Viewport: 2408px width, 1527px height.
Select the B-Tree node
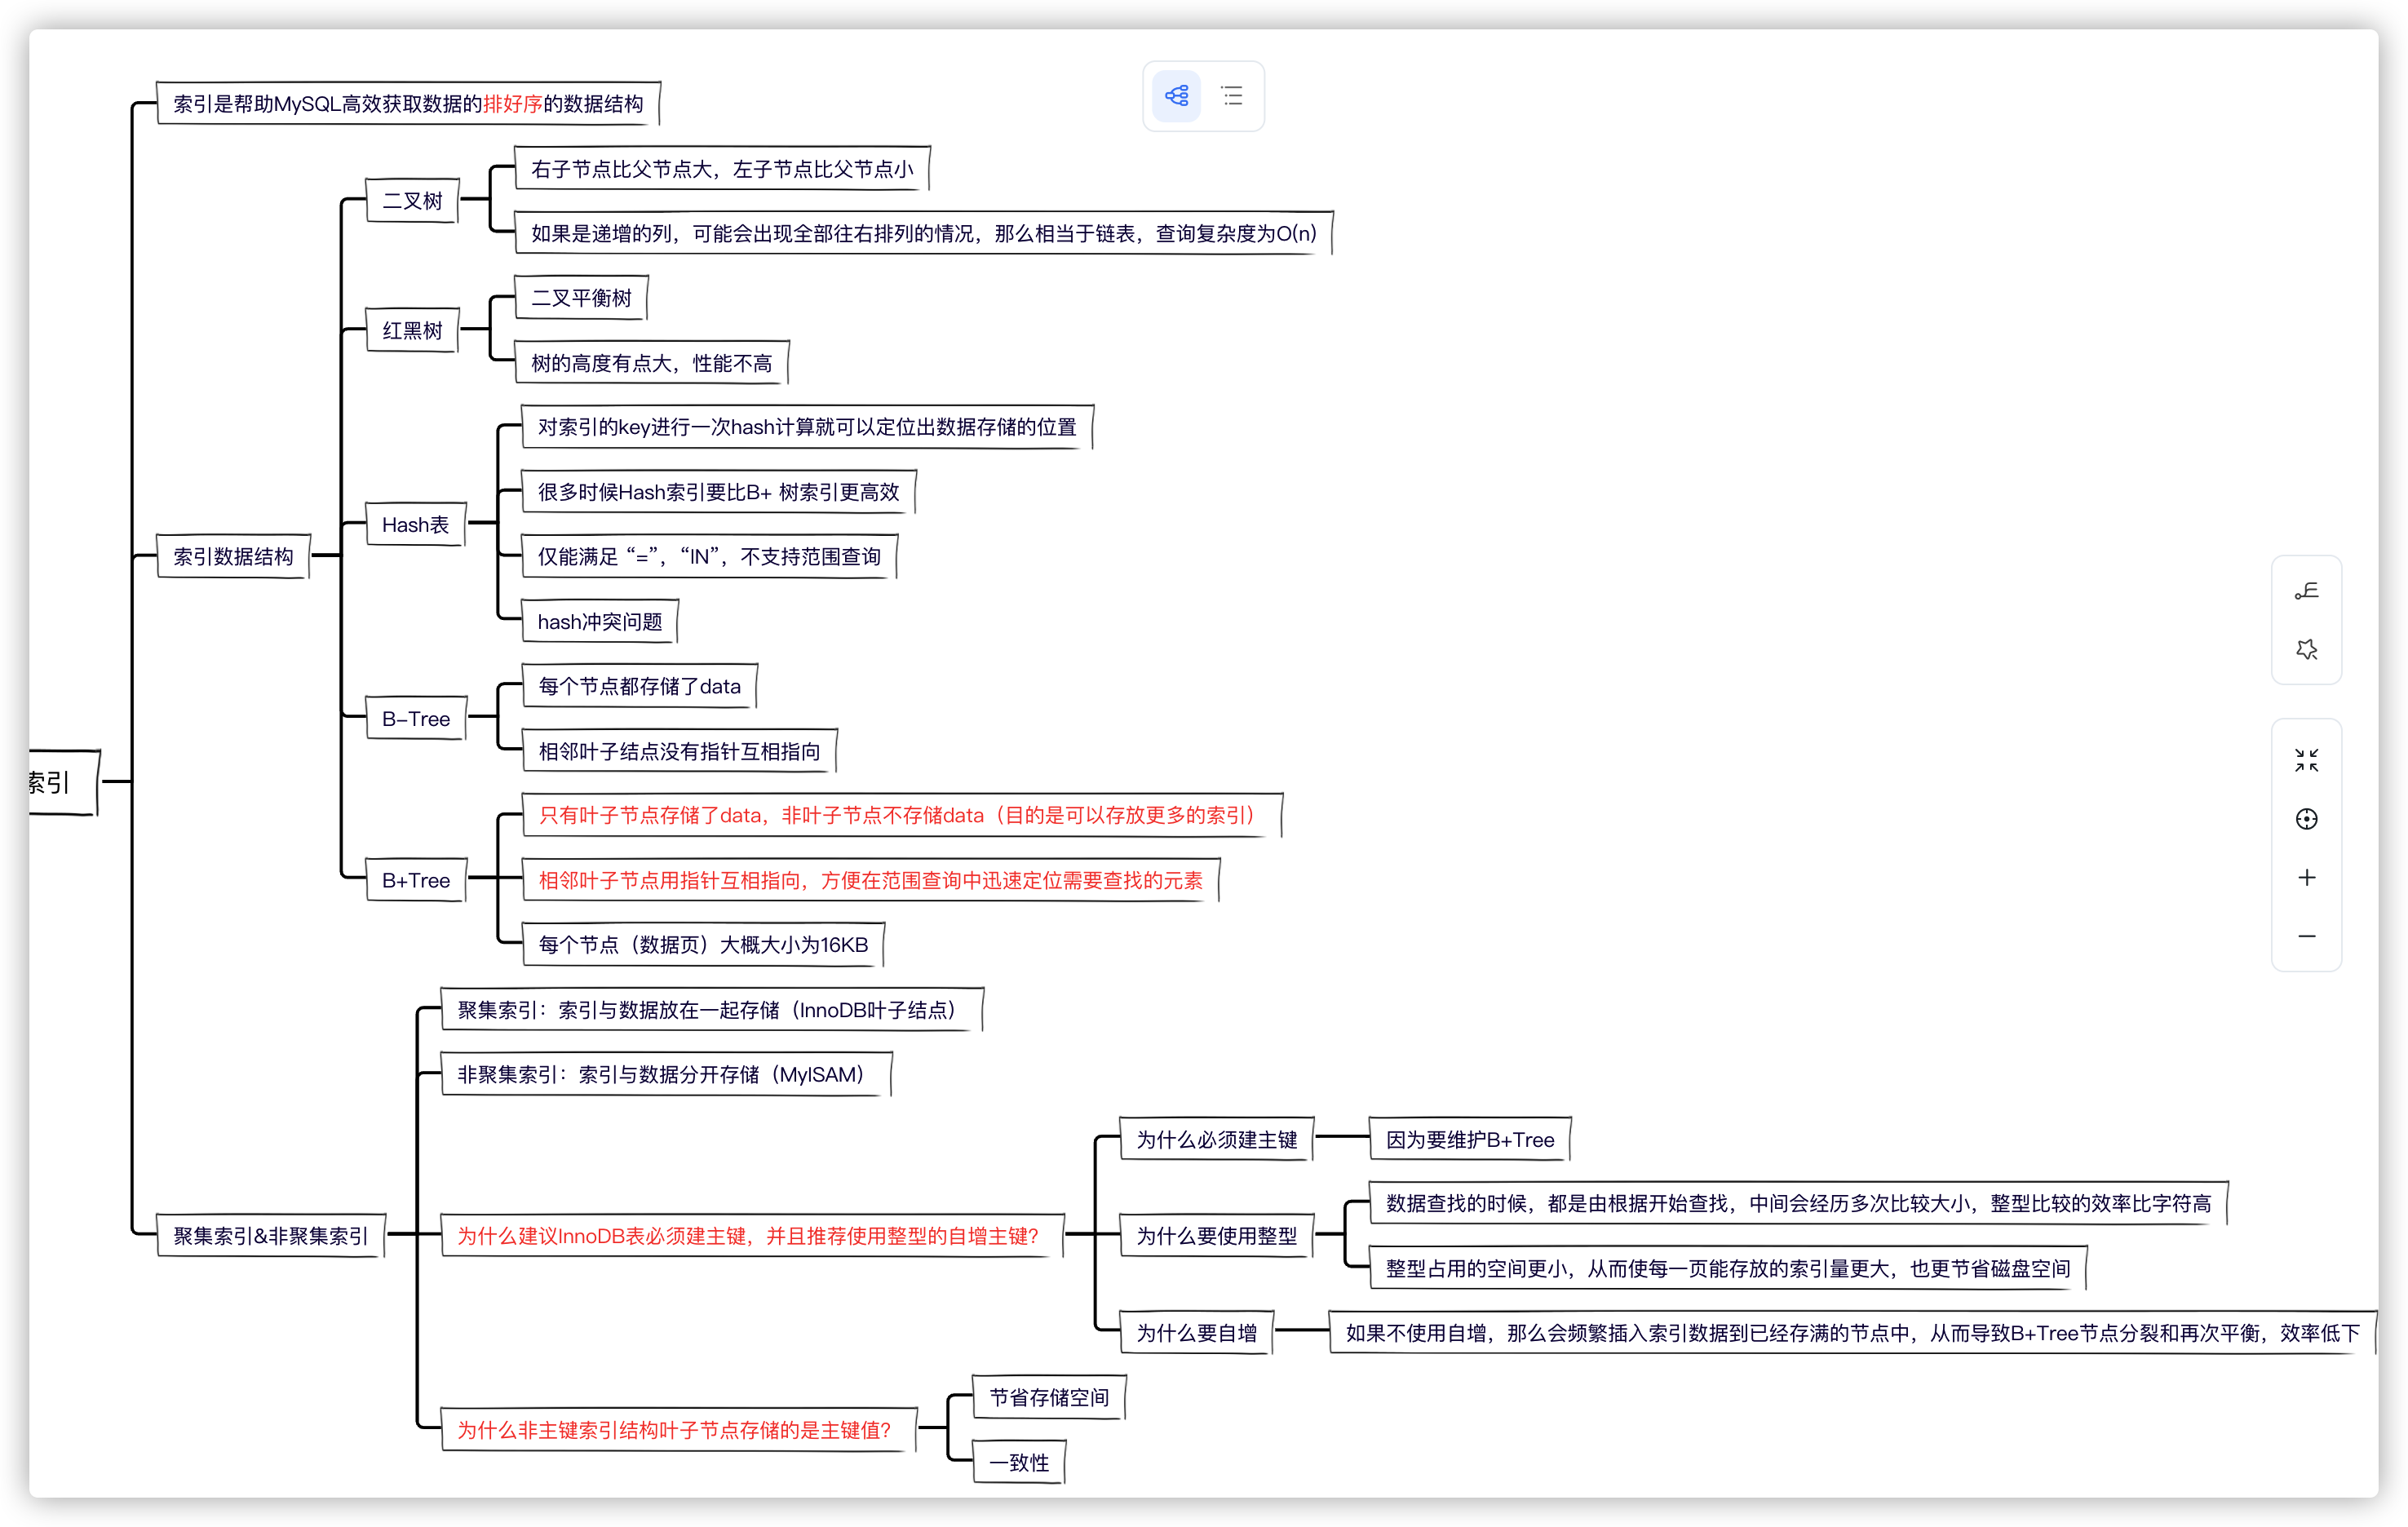pyautogui.click(x=416, y=718)
